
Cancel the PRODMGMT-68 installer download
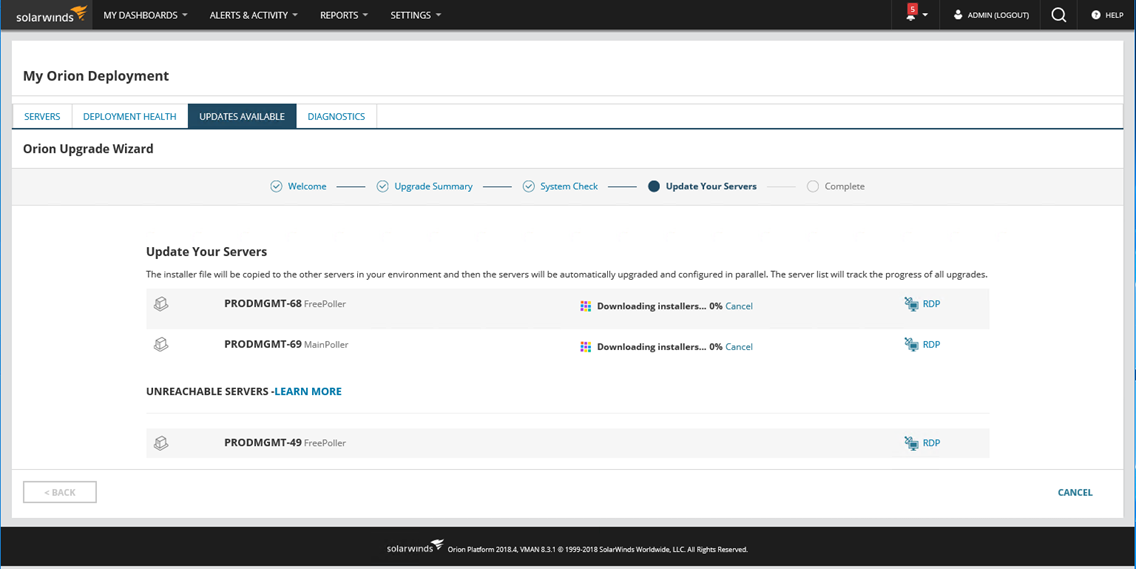click(739, 306)
